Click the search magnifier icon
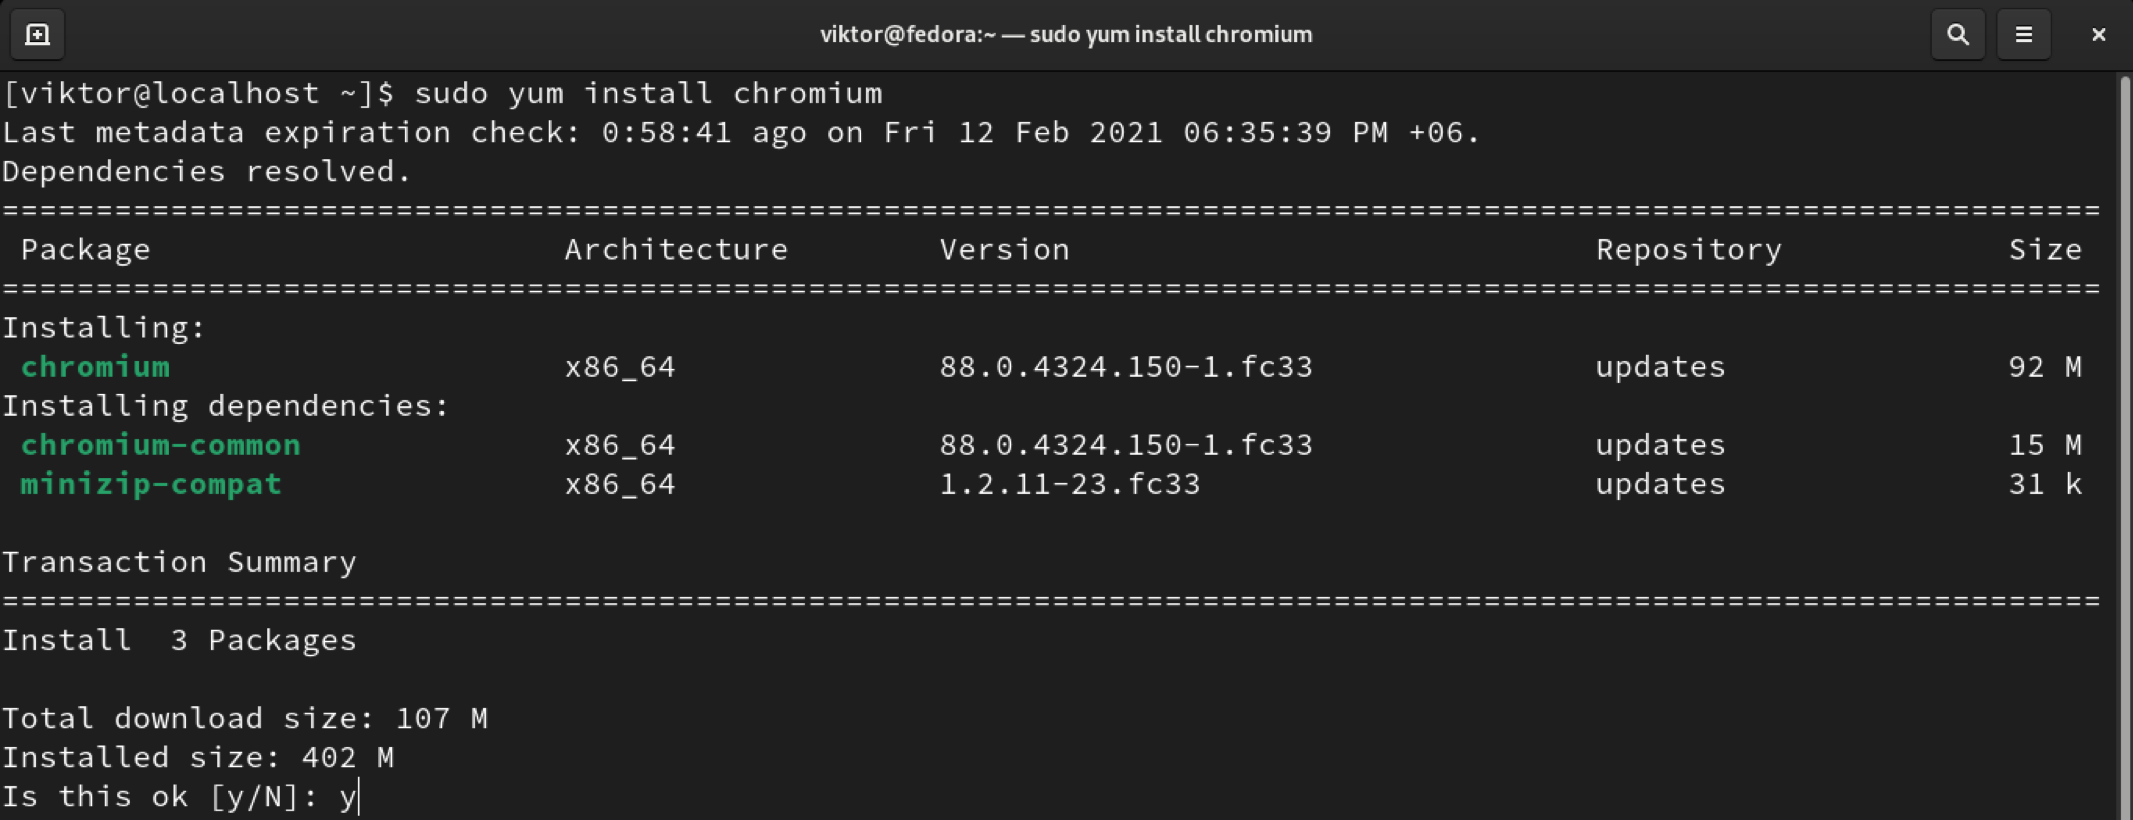The image size is (2133, 820). 1957,35
